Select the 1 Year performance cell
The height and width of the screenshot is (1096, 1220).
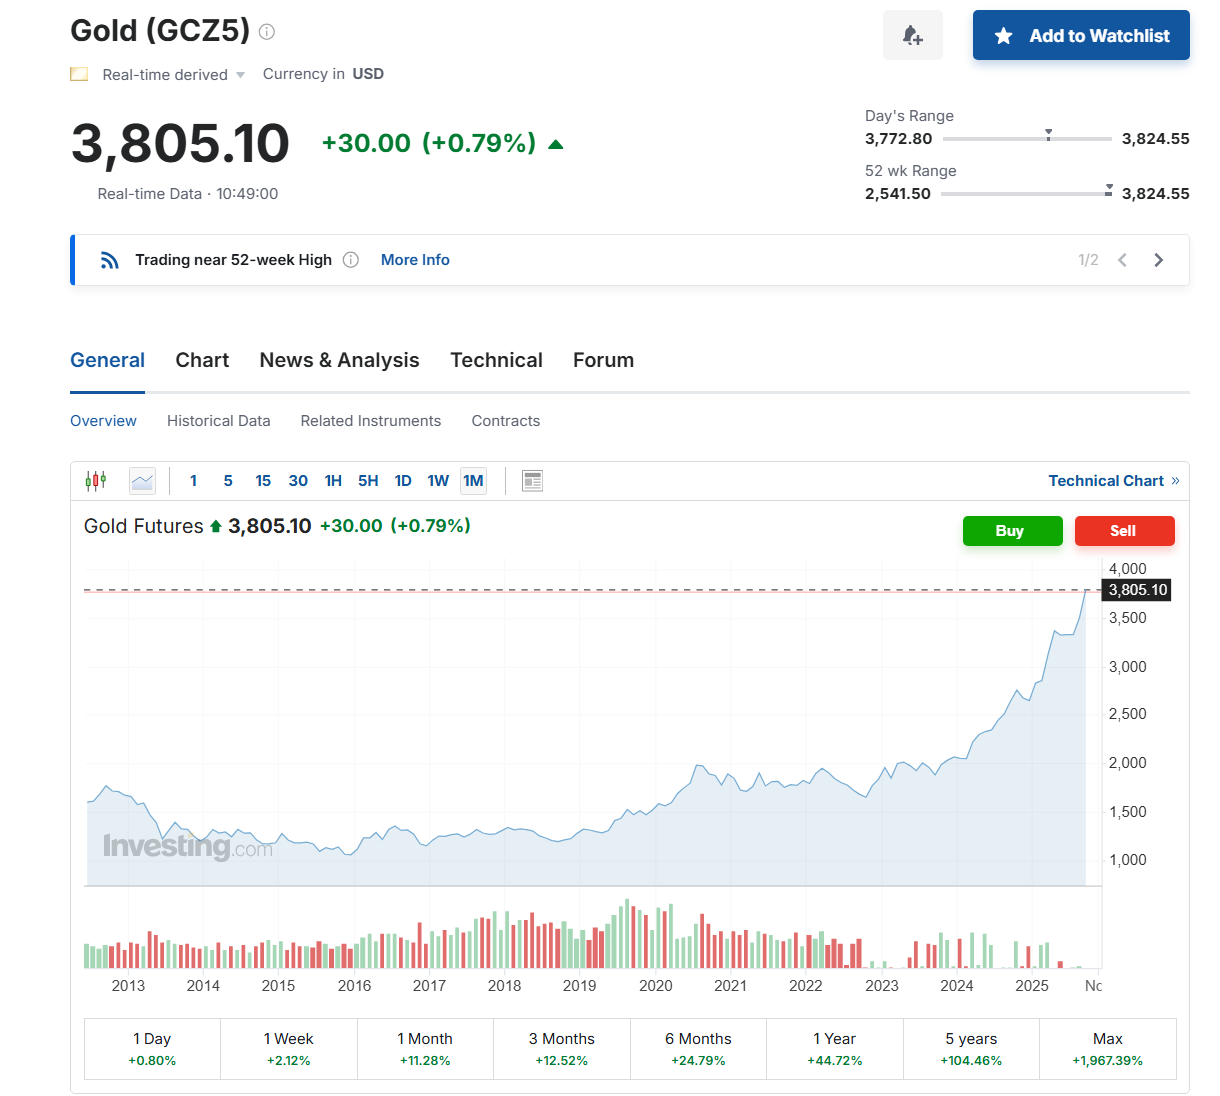coord(835,1049)
